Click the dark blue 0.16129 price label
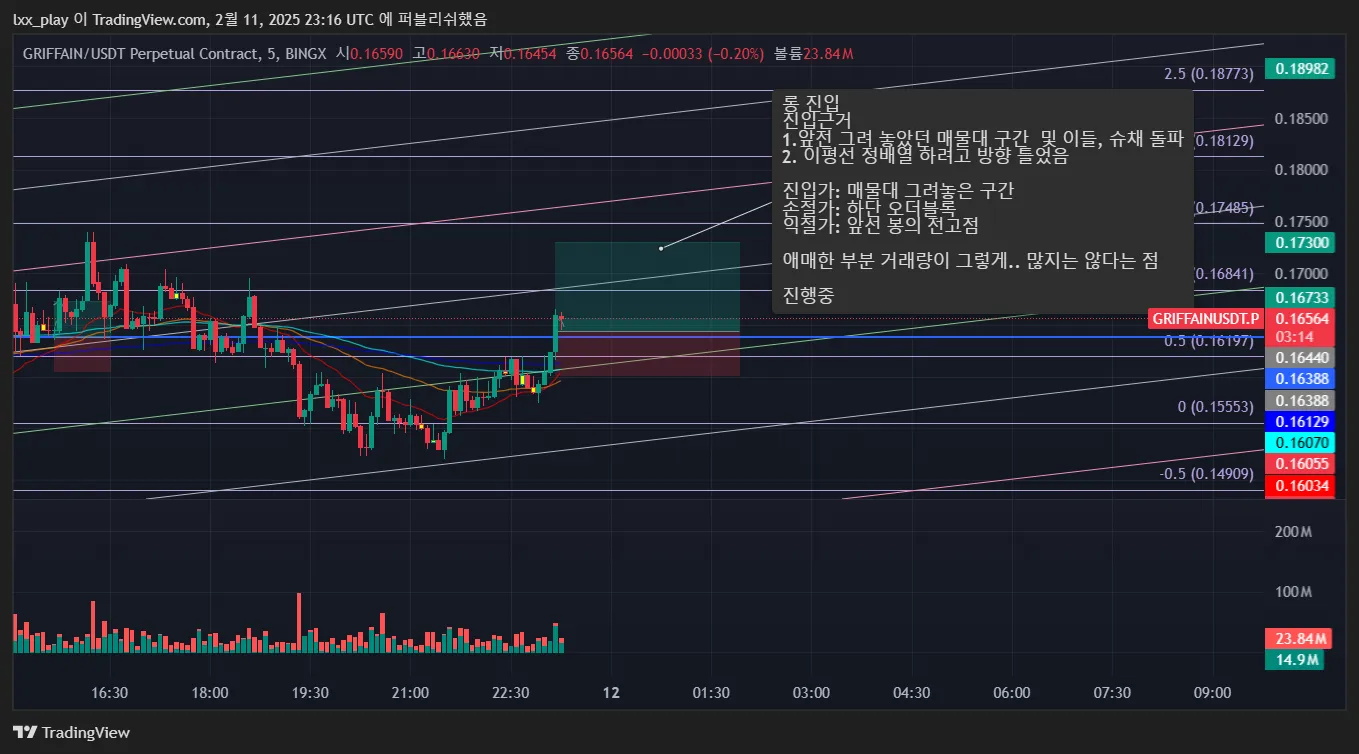Screen dimensions: 1359x754 click(x=1301, y=422)
